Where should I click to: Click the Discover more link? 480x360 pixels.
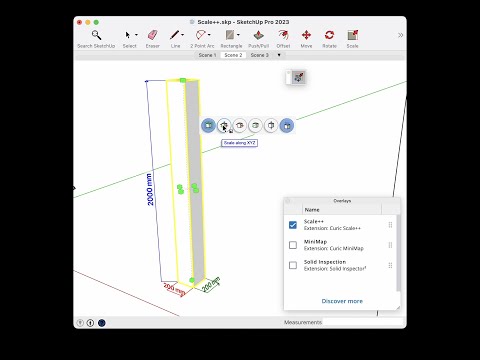click(x=342, y=301)
